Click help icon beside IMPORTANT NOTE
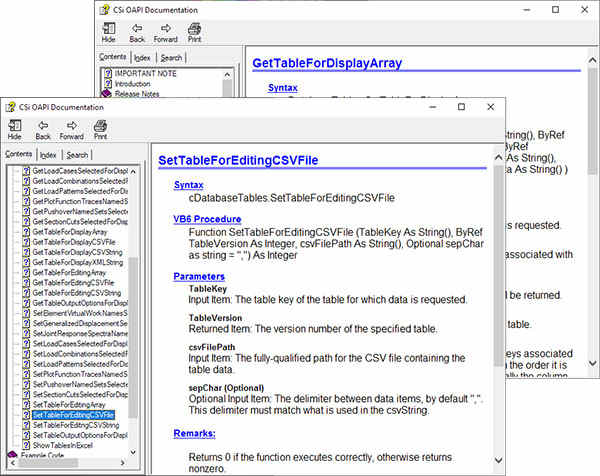The image size is (600, 476). click(x=108, y=73)
